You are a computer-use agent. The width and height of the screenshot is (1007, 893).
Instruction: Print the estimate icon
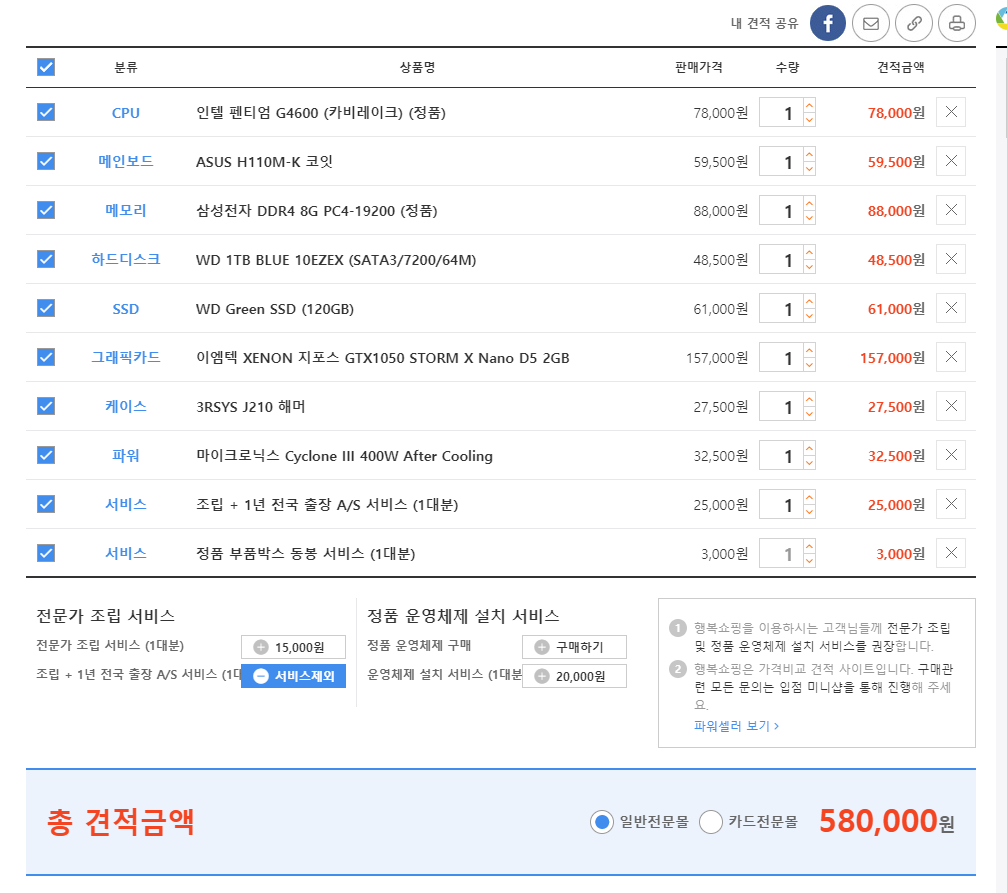957,23
